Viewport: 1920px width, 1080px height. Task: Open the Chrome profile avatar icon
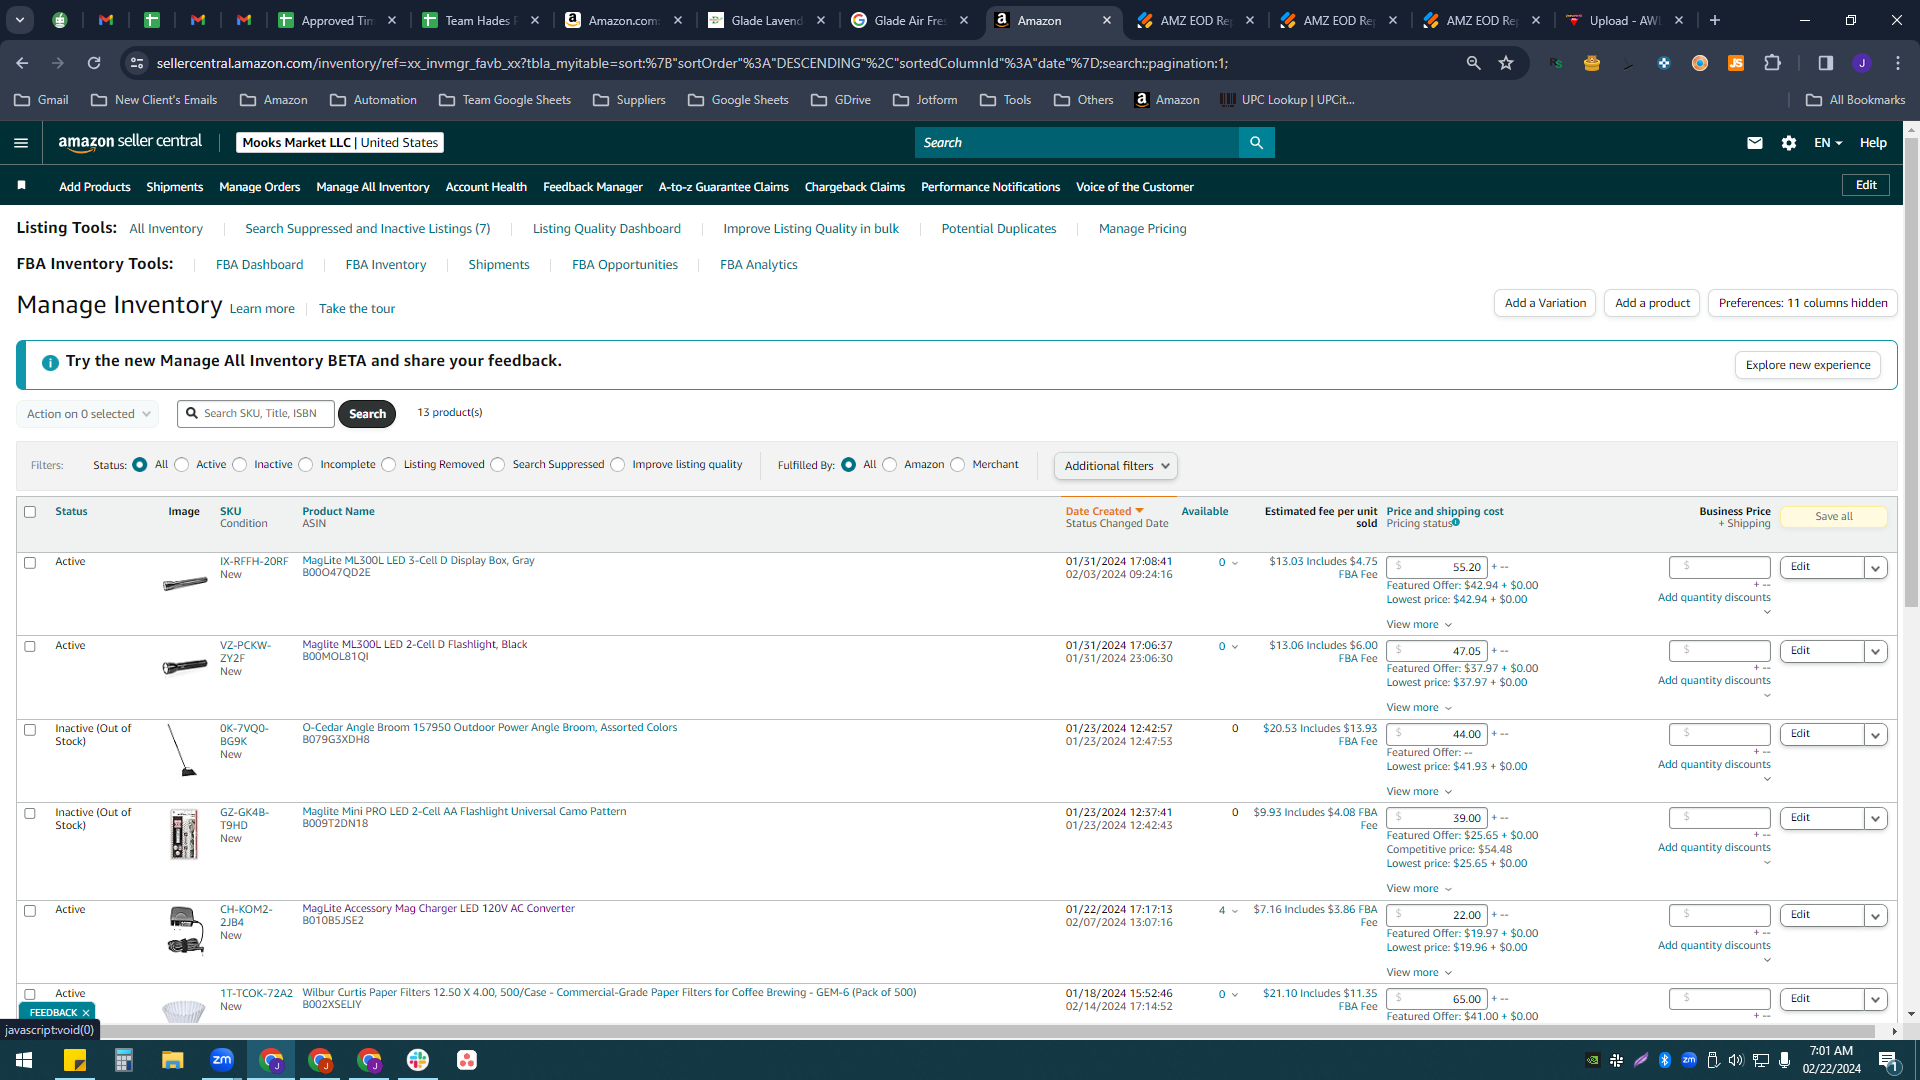click(1862, 63)
